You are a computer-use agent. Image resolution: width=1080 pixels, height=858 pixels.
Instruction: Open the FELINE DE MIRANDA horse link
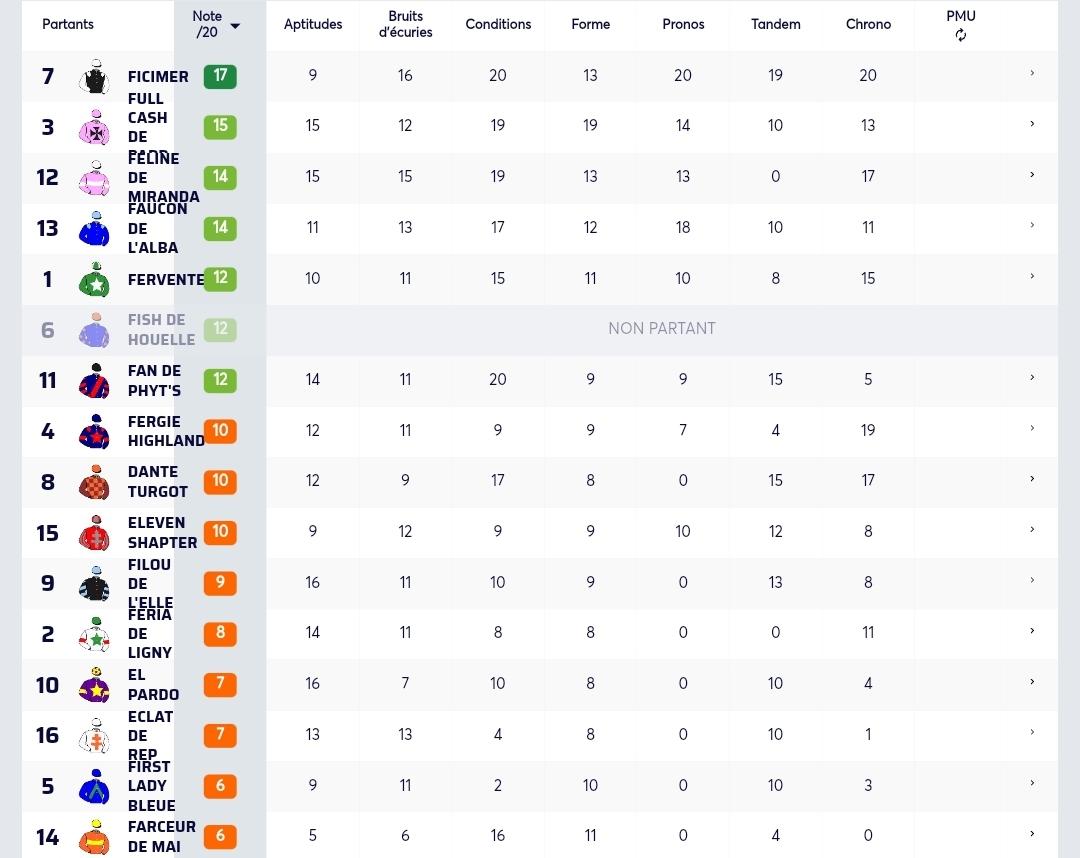click(163, 178)
